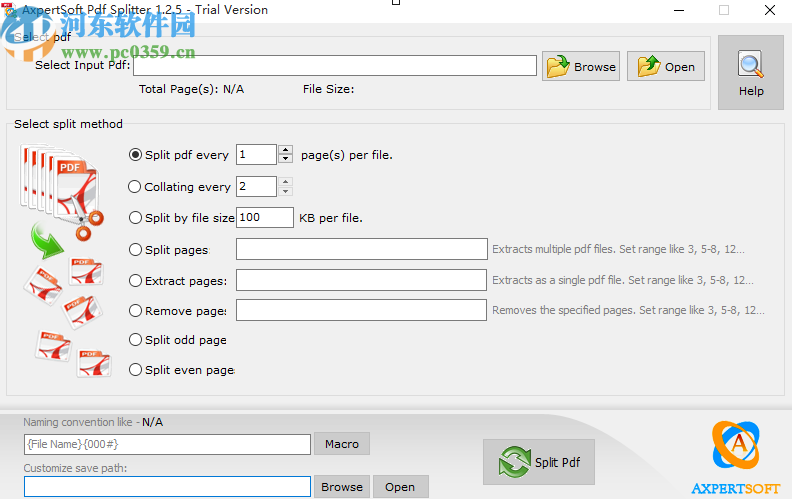
Task: Click the AxpertSoft logo
Action: 736,457
